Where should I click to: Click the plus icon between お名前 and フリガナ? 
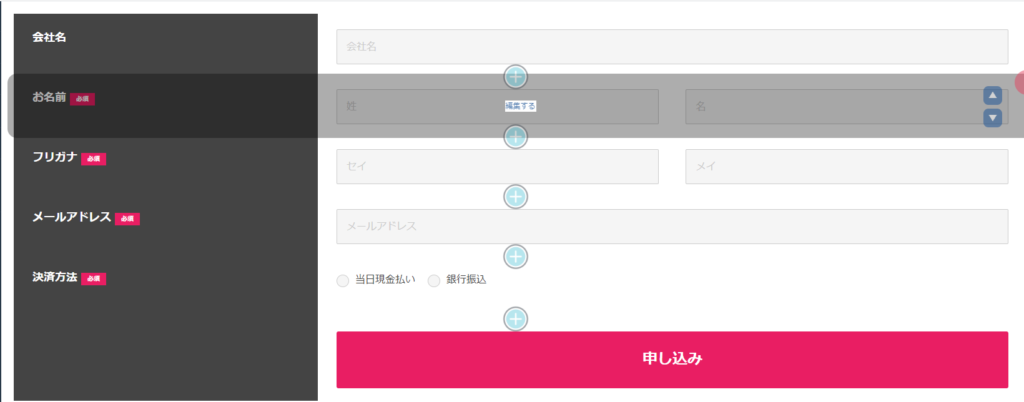tap(515, 137)
